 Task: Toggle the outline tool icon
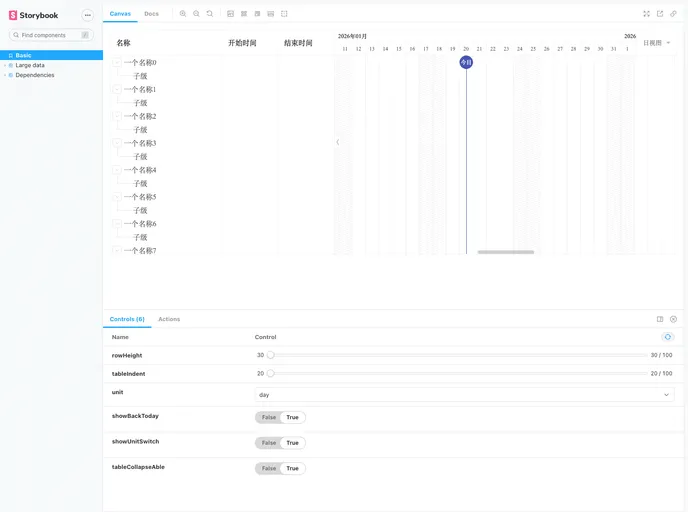(284, 14)
